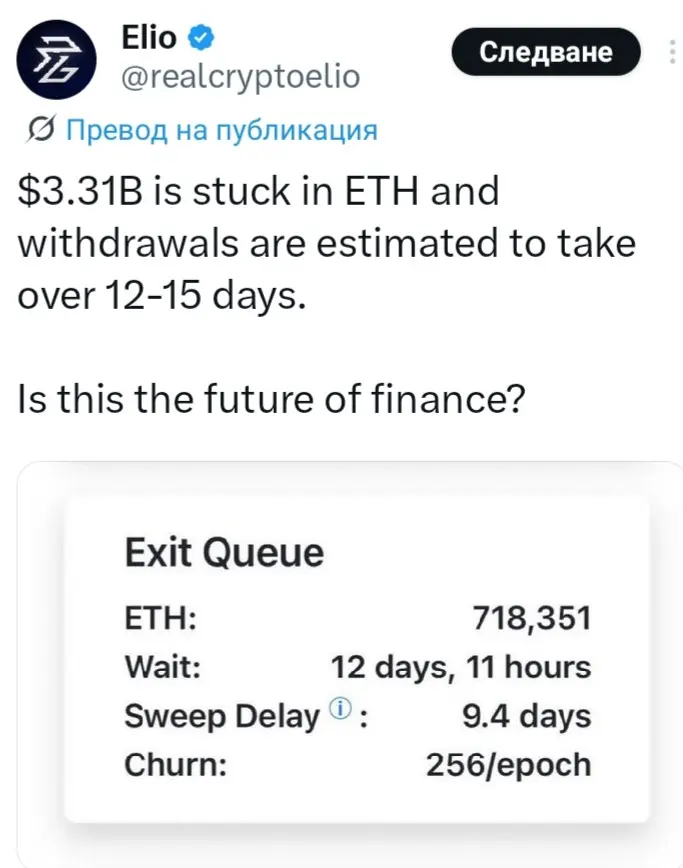683x868 pixels.
Task: Open Elio's profile avatar
Action: tap(56, 59)
